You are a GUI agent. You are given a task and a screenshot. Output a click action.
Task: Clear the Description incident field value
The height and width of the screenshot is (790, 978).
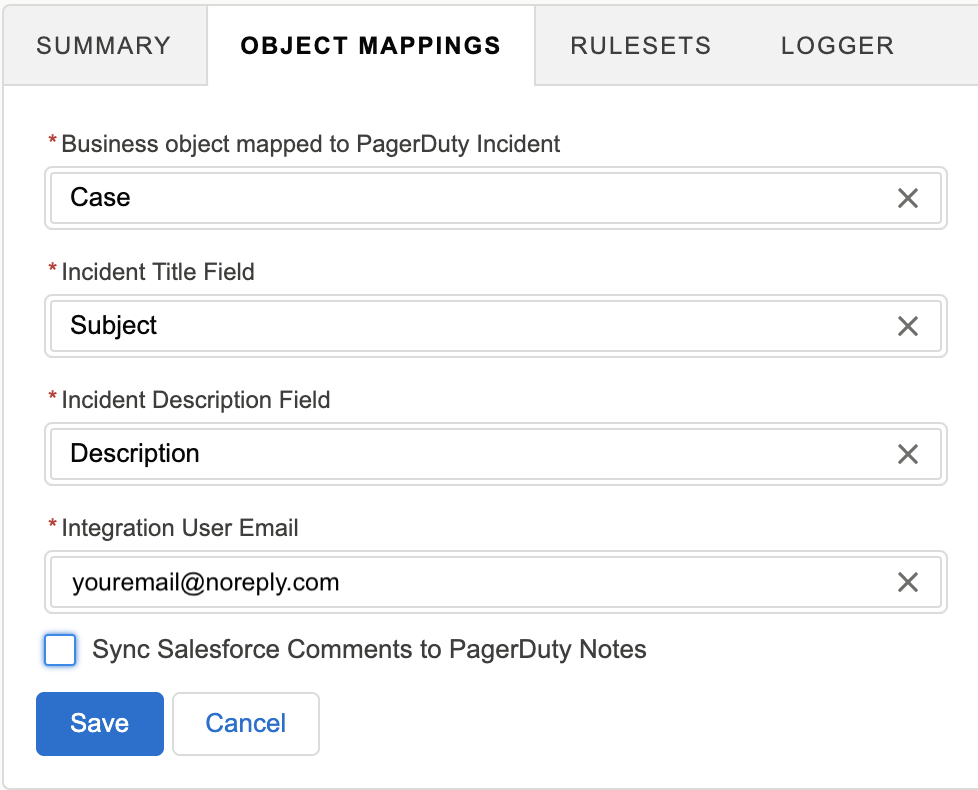pyautogui.click(x=908, y=454)
